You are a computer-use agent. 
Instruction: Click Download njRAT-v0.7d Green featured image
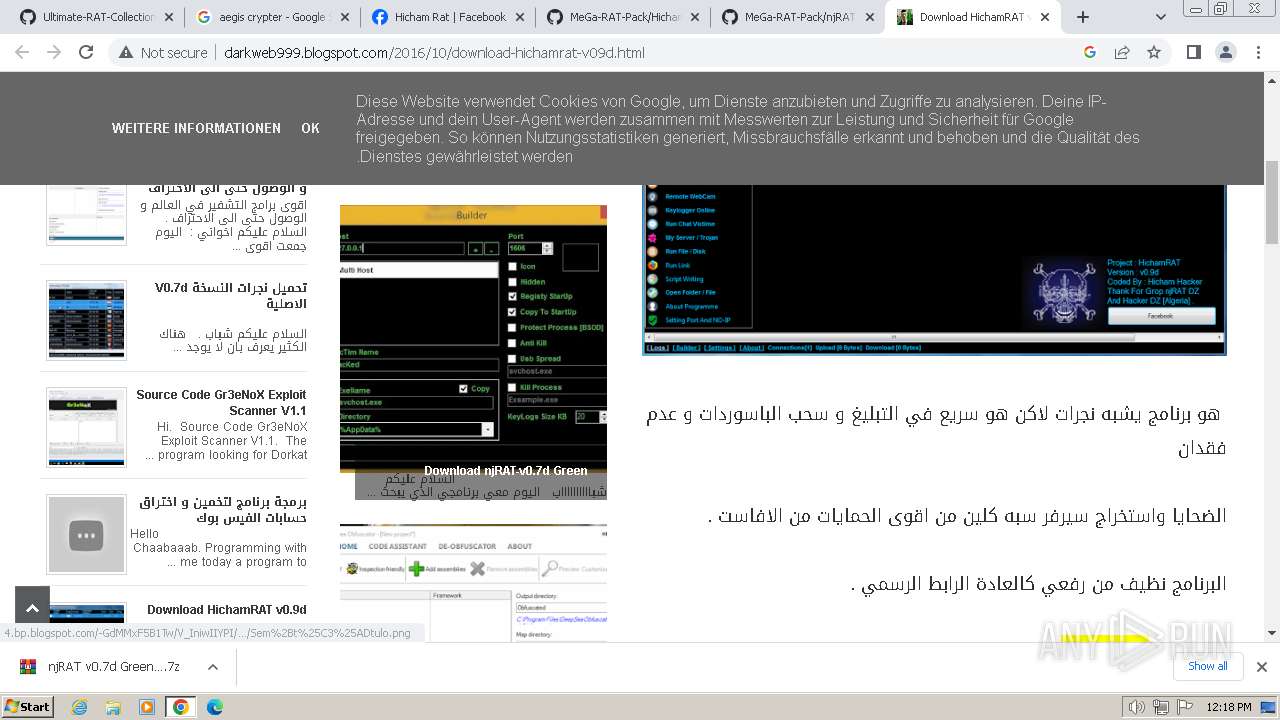[473, 352]
